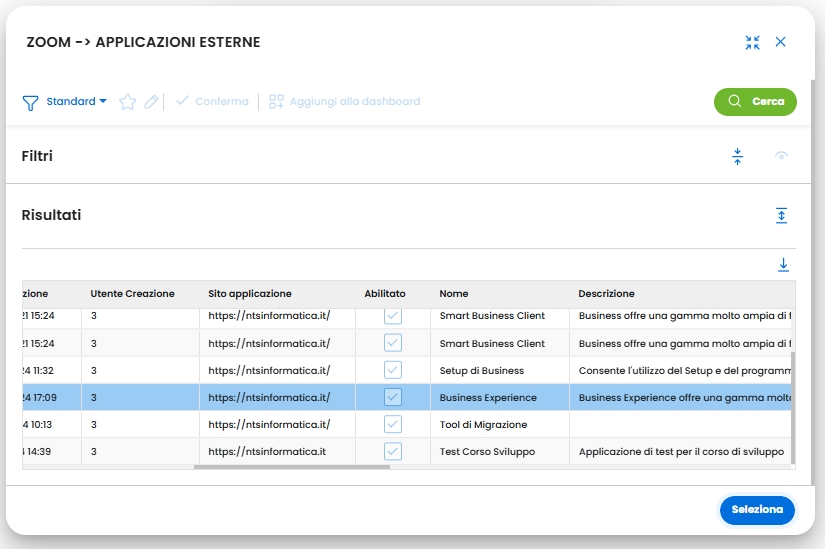This screenshot has width=825, height=549.
Task: Sort by the Descrizione column header
Action: tap(606, 294)
